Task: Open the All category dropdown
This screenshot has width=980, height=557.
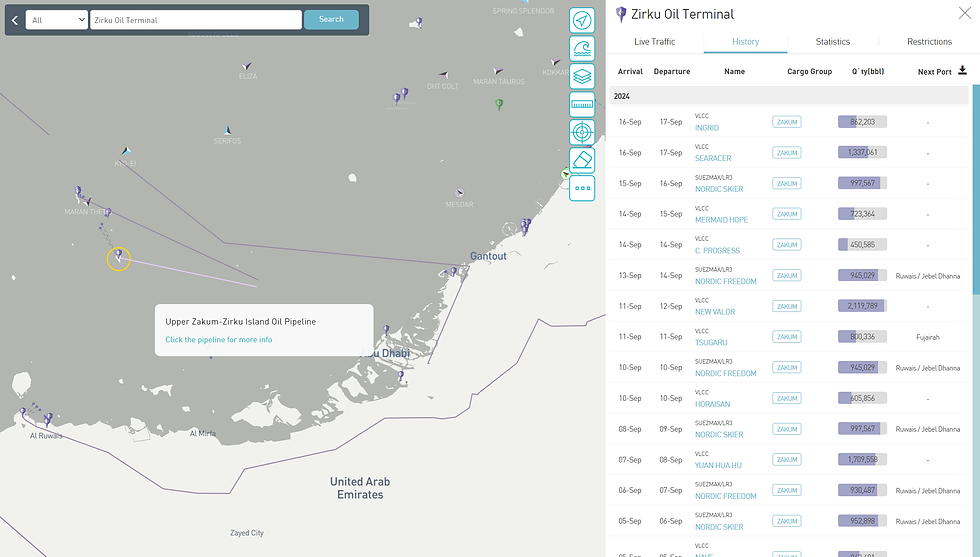Action: click(56, 20)
